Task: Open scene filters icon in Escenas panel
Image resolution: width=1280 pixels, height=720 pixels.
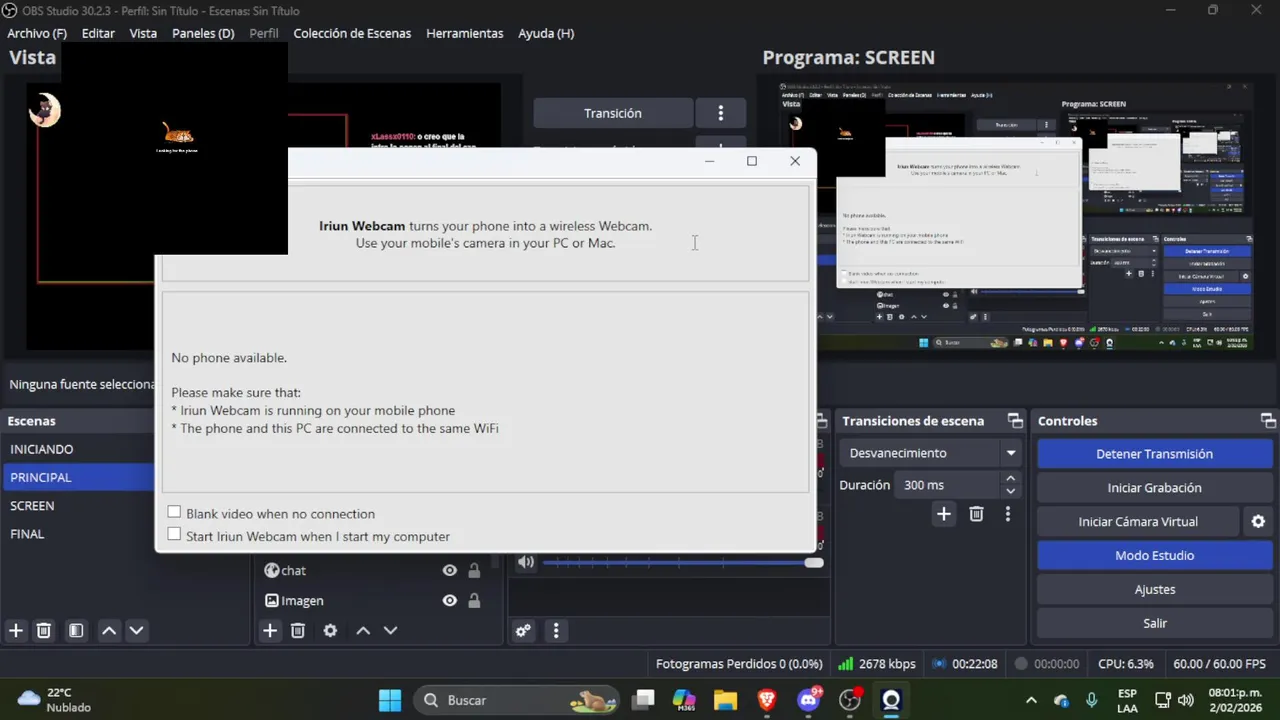Action: coord(76,631)
